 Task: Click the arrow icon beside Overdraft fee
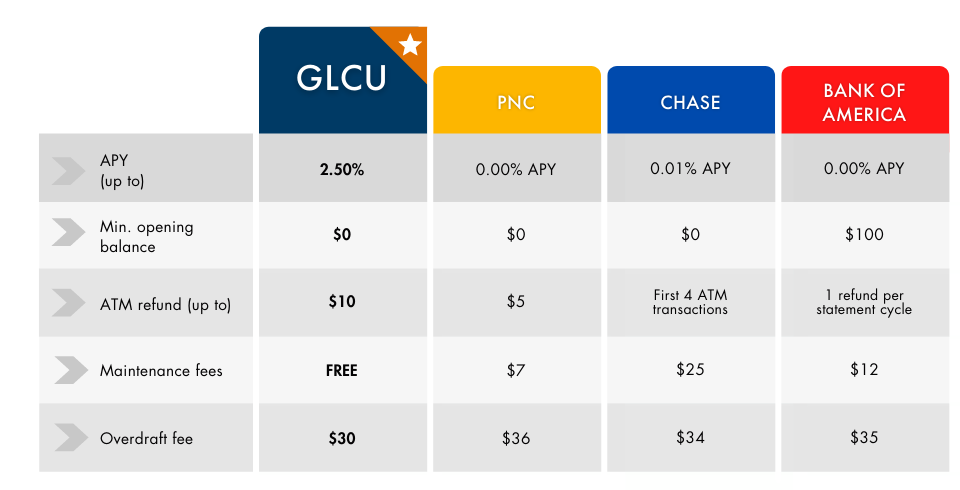point(71,437)
